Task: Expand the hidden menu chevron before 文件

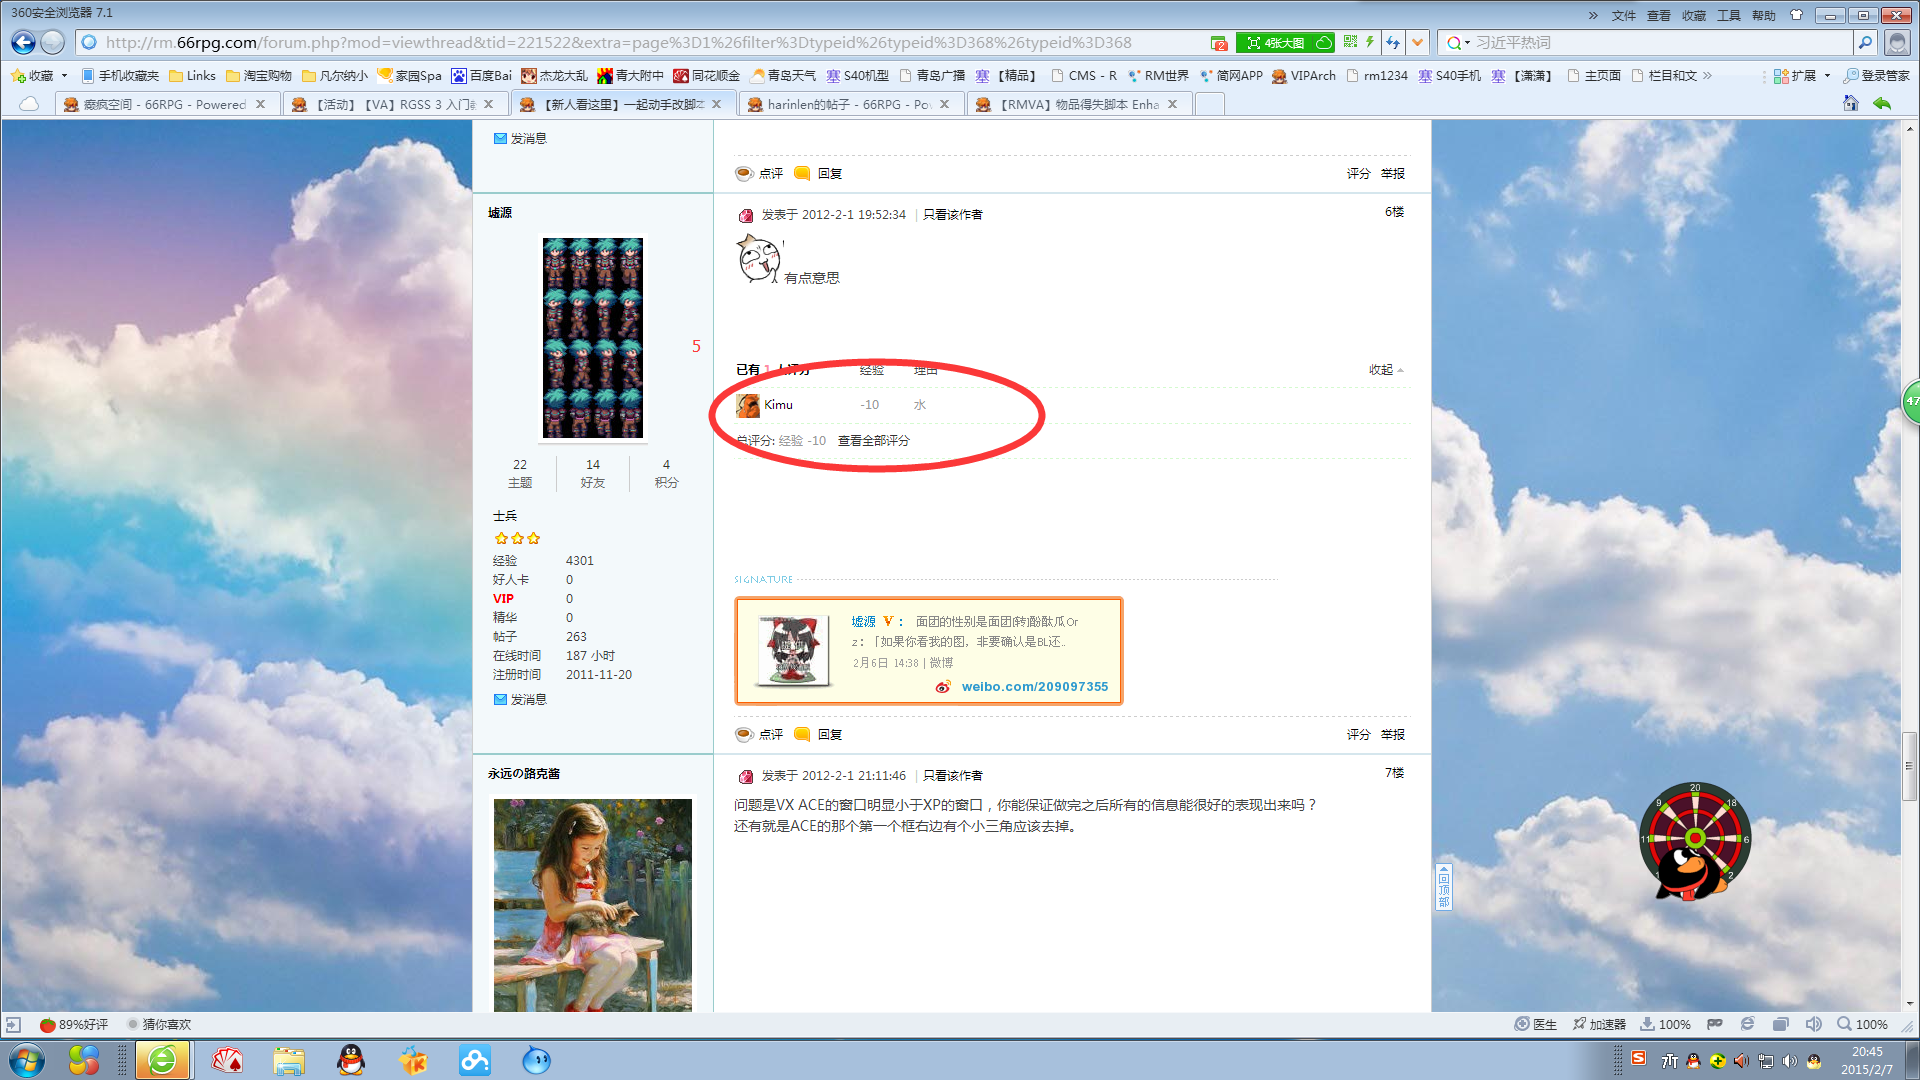Action: tap(1593, 15)
